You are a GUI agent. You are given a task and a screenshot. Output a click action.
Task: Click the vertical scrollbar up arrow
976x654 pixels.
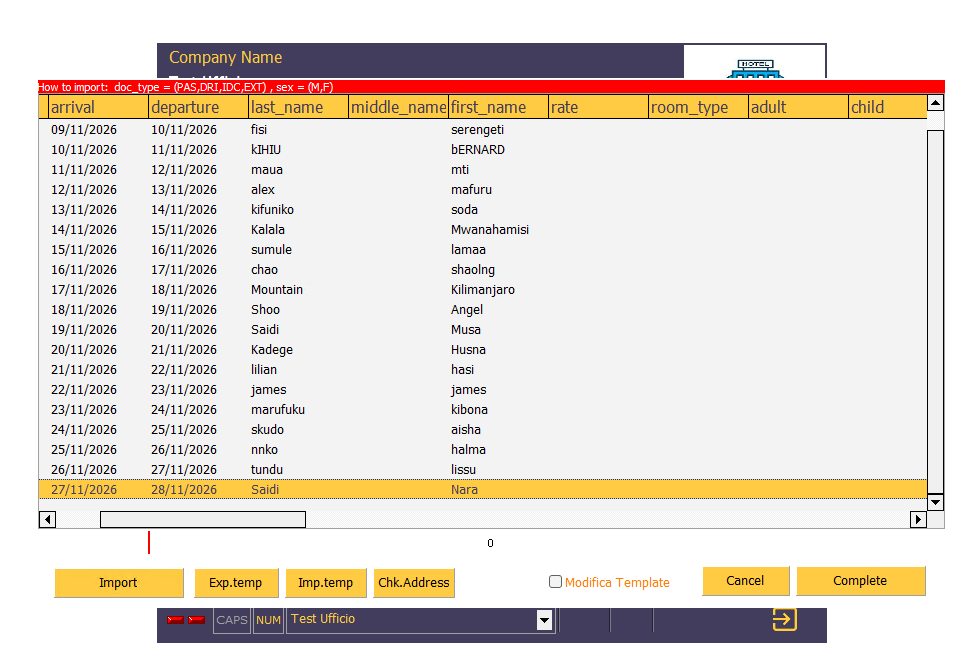tap(935, 103)
